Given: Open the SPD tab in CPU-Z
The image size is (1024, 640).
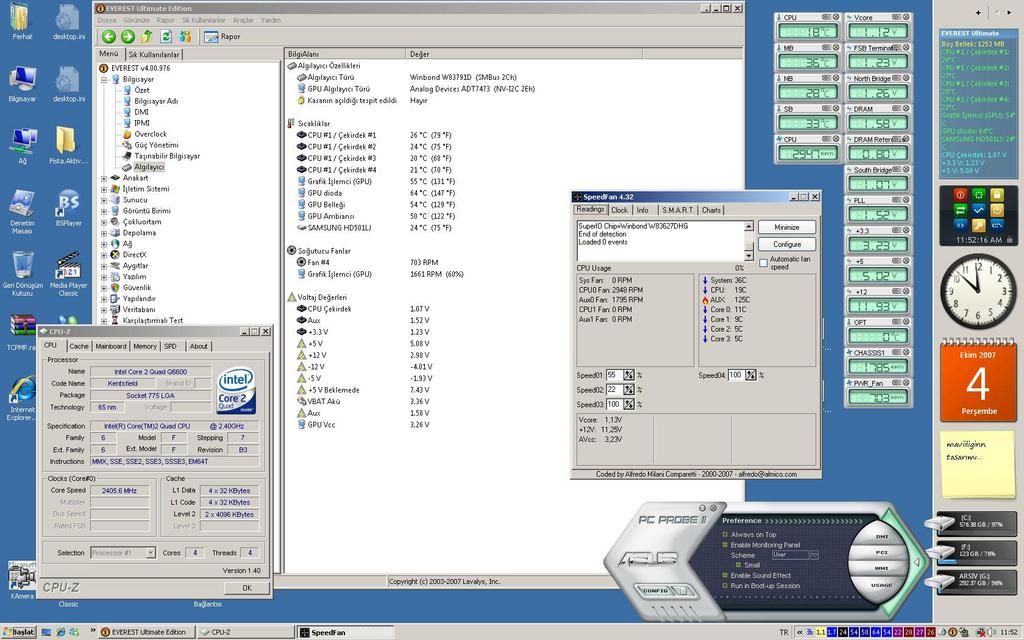Looking at the screenshot, I should coord(170,347).
